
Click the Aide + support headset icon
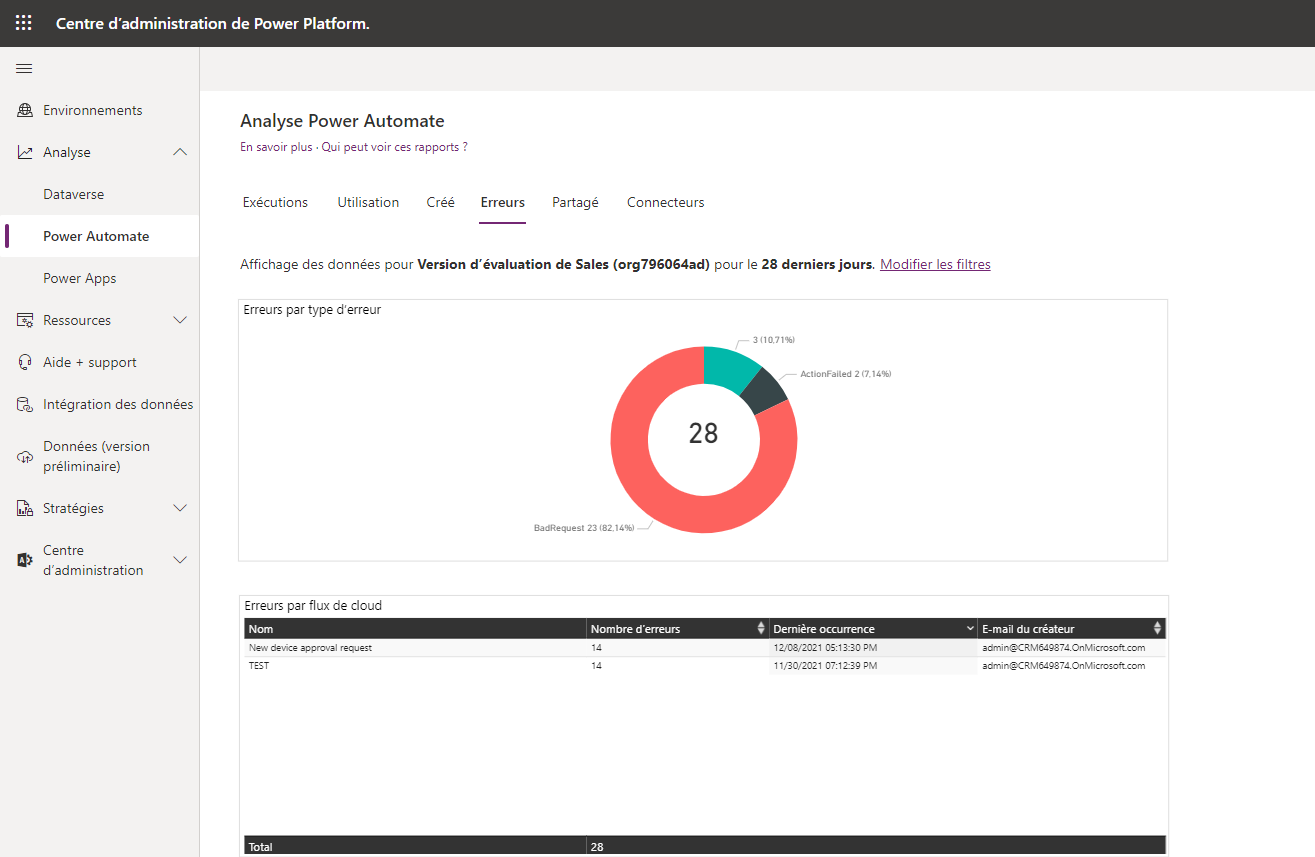(x=25, y=362)
